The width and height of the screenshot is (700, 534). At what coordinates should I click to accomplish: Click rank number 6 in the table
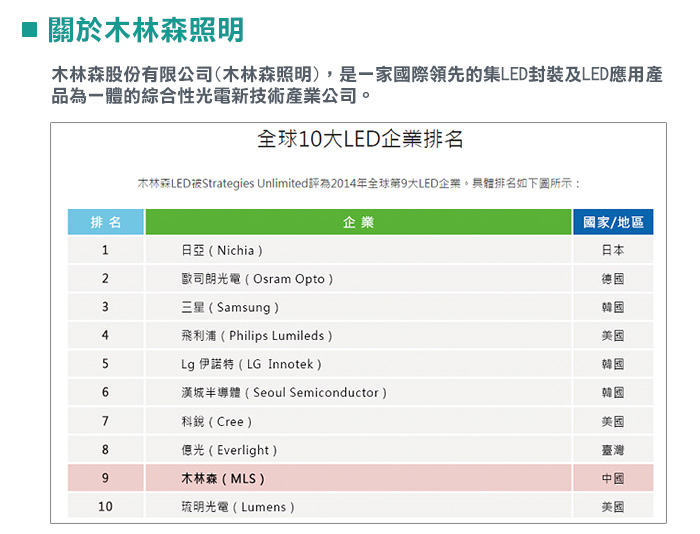(x=105, y=392)
